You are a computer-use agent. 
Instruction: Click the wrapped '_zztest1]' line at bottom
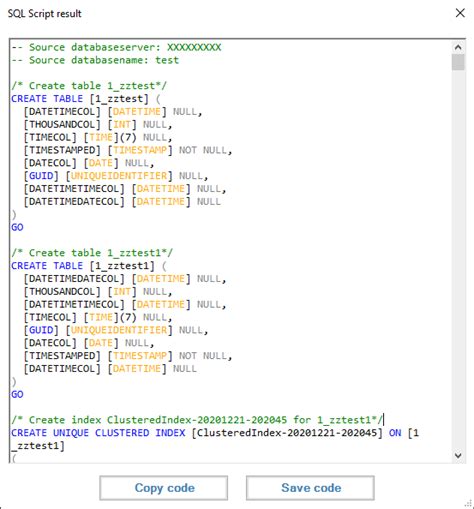(x=38, y=446)
